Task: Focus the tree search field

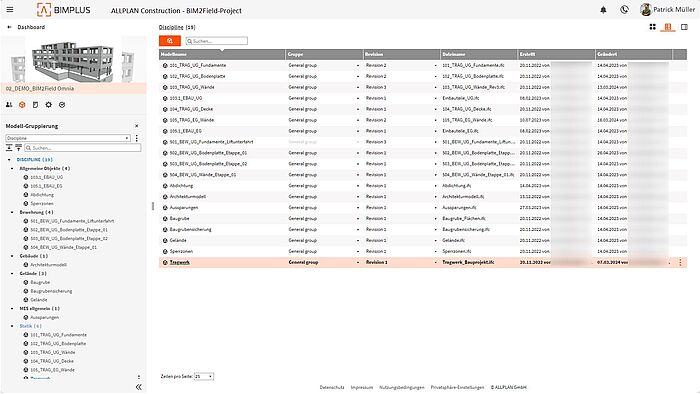Action: (x=83, y=148)
